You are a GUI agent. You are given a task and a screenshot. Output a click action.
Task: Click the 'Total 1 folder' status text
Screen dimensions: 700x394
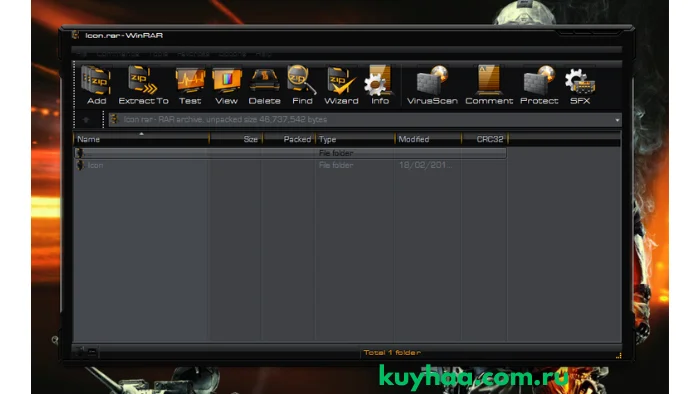392,353
